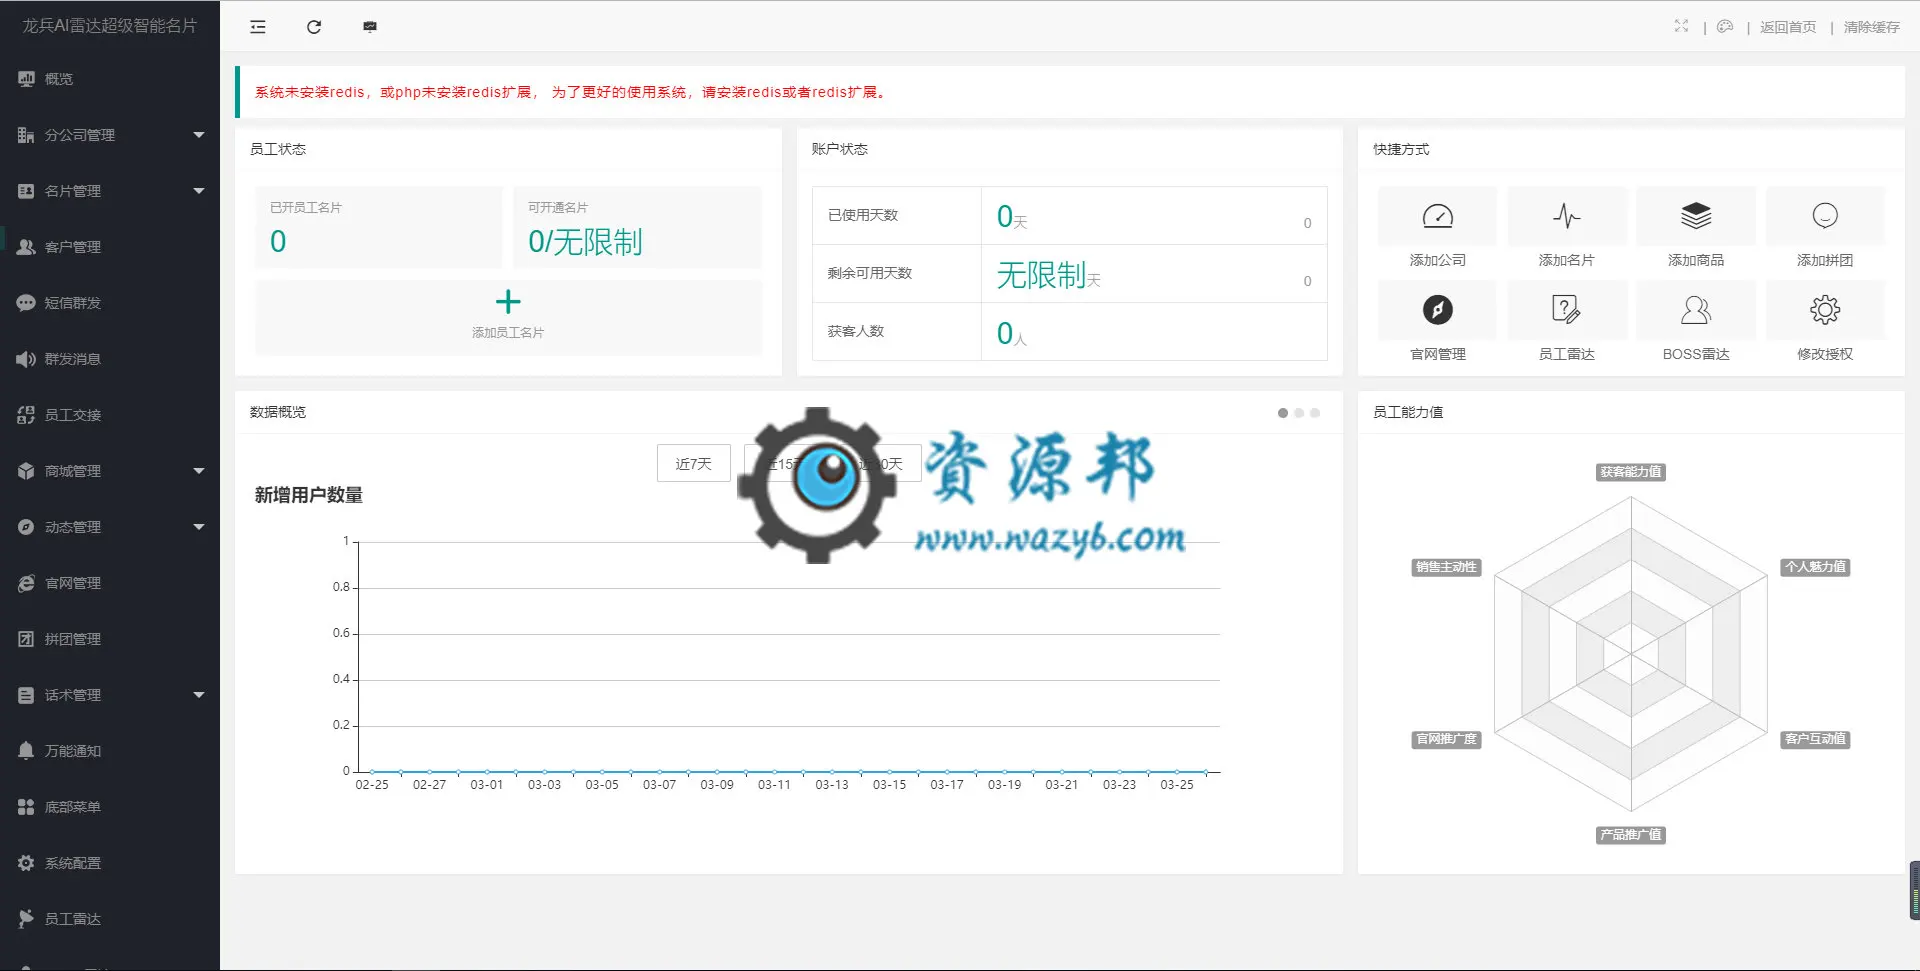The height and width of the screenshot is (971, 1920).
Task: Click 返回首页 link
Action: (1788, 27)
